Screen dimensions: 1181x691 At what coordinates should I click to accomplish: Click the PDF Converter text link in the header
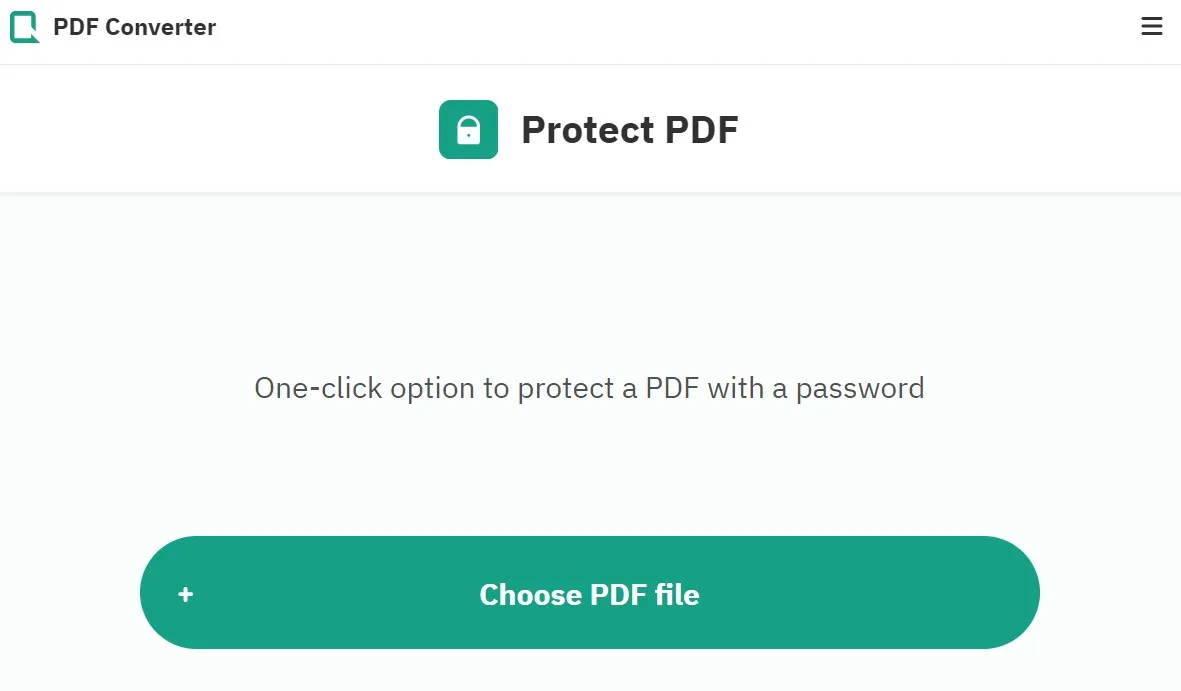click(x=135, y=27)
